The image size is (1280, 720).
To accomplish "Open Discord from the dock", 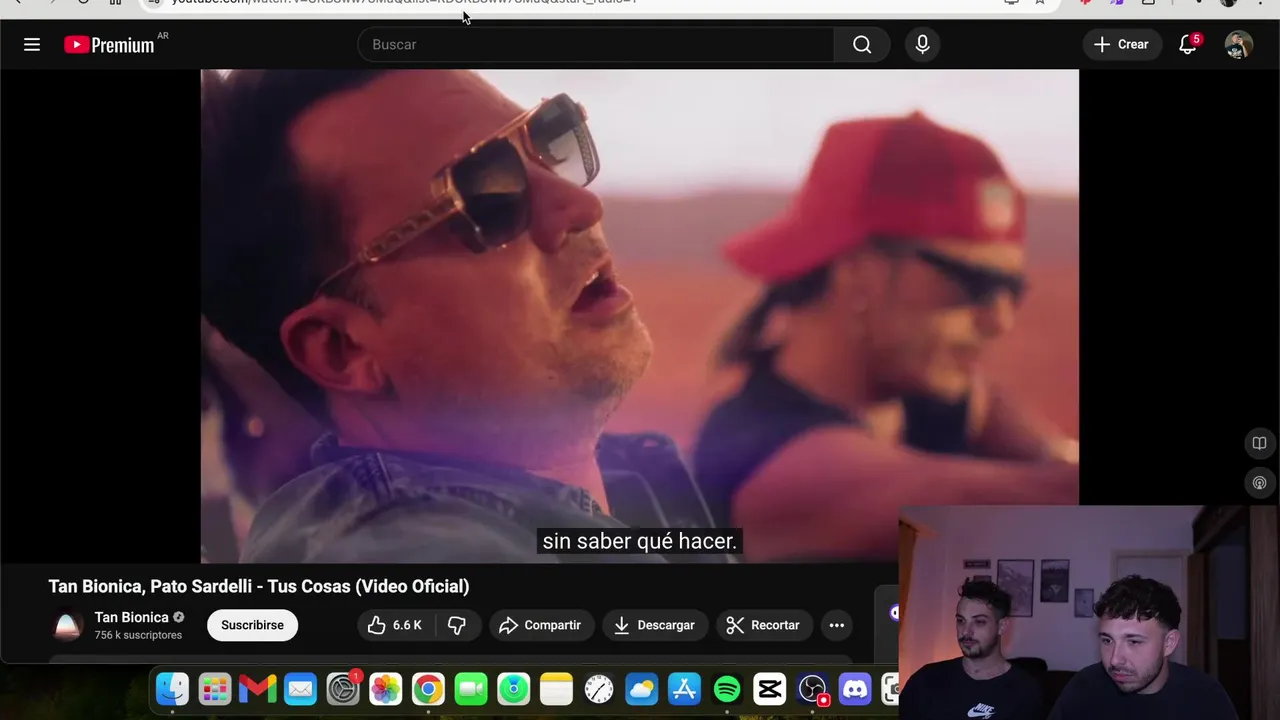I will coord(855,689).
